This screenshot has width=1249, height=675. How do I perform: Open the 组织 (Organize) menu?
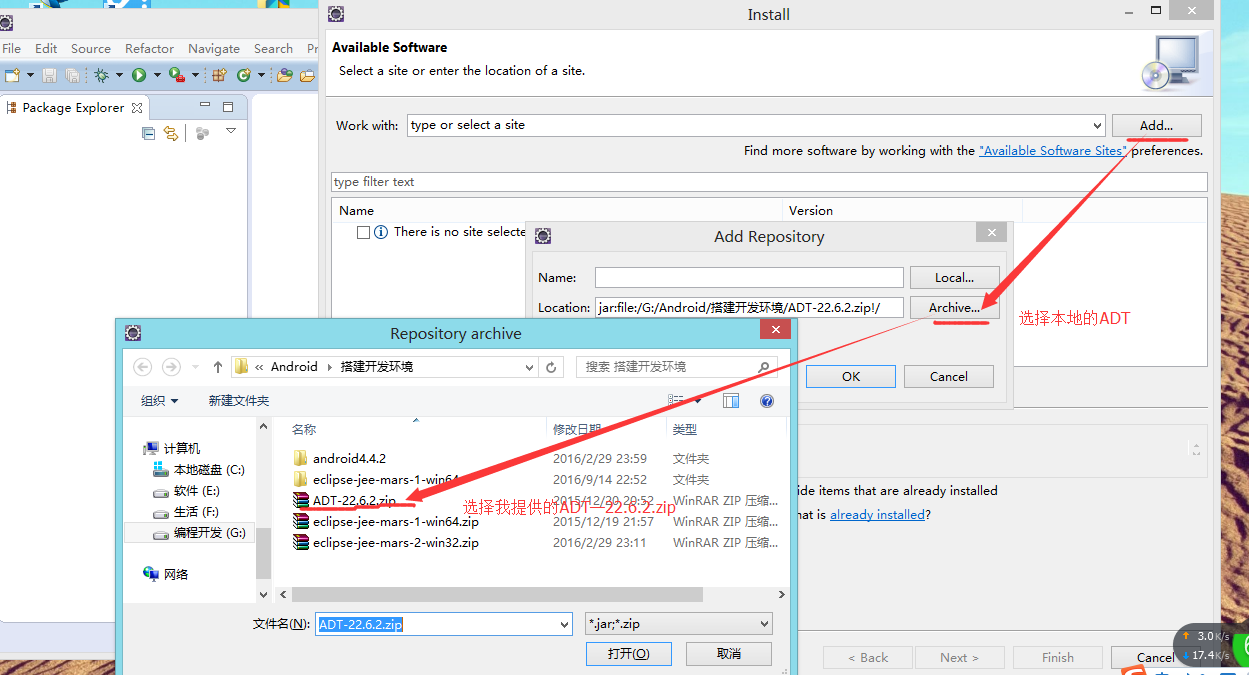[160, 400]
